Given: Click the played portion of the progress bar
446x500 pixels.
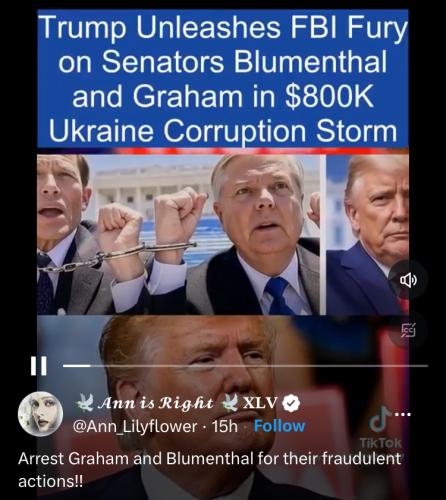Looking at the screenshot, I should click(x=76, y=366).
